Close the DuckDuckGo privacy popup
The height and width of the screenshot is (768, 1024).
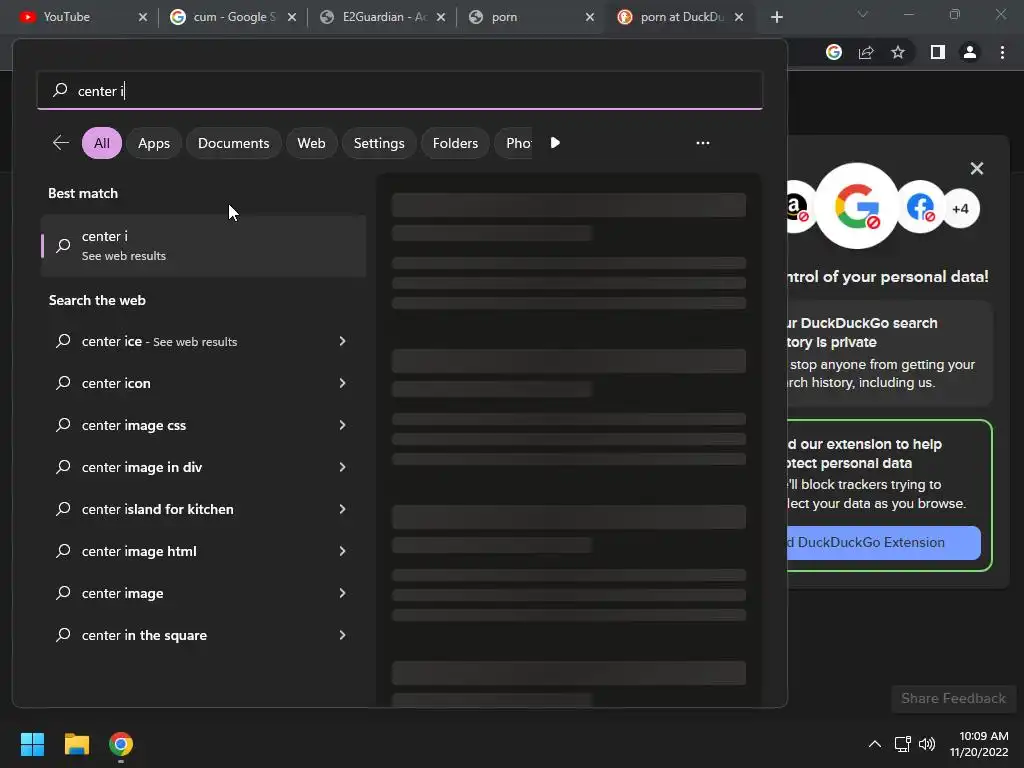976,168
